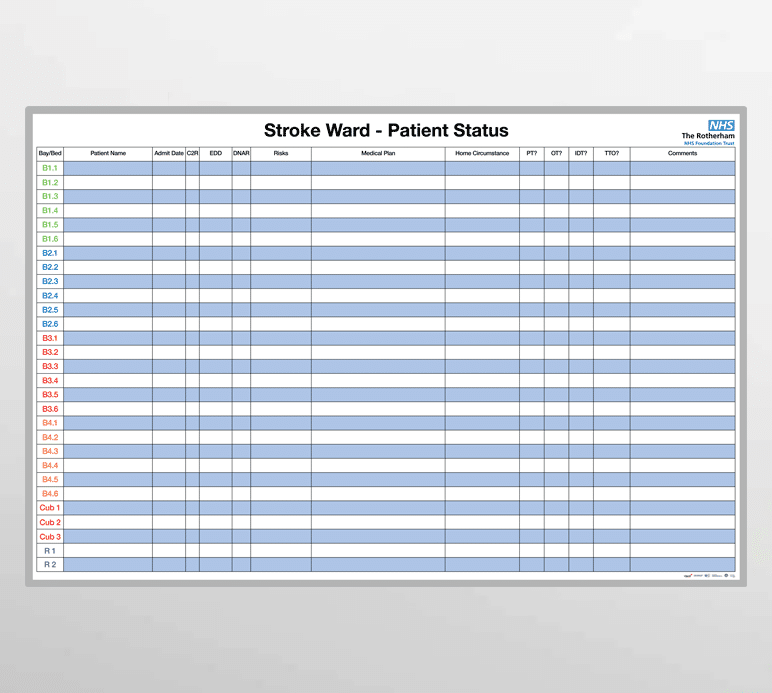Select the Patient Name column header
772x693 pixels.
pos(108,154)
